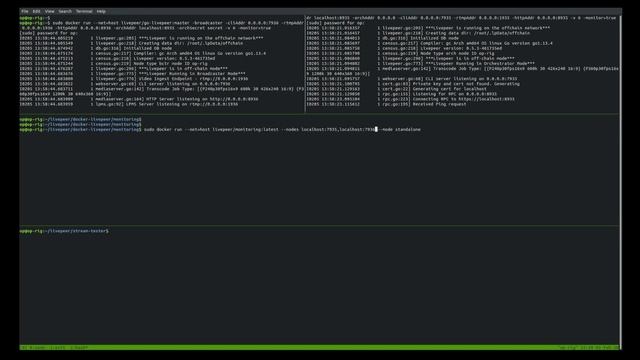The image size is (640, 360).
Task: Click '--nodes' flag in the monitoring command
Action: point(290,129)
